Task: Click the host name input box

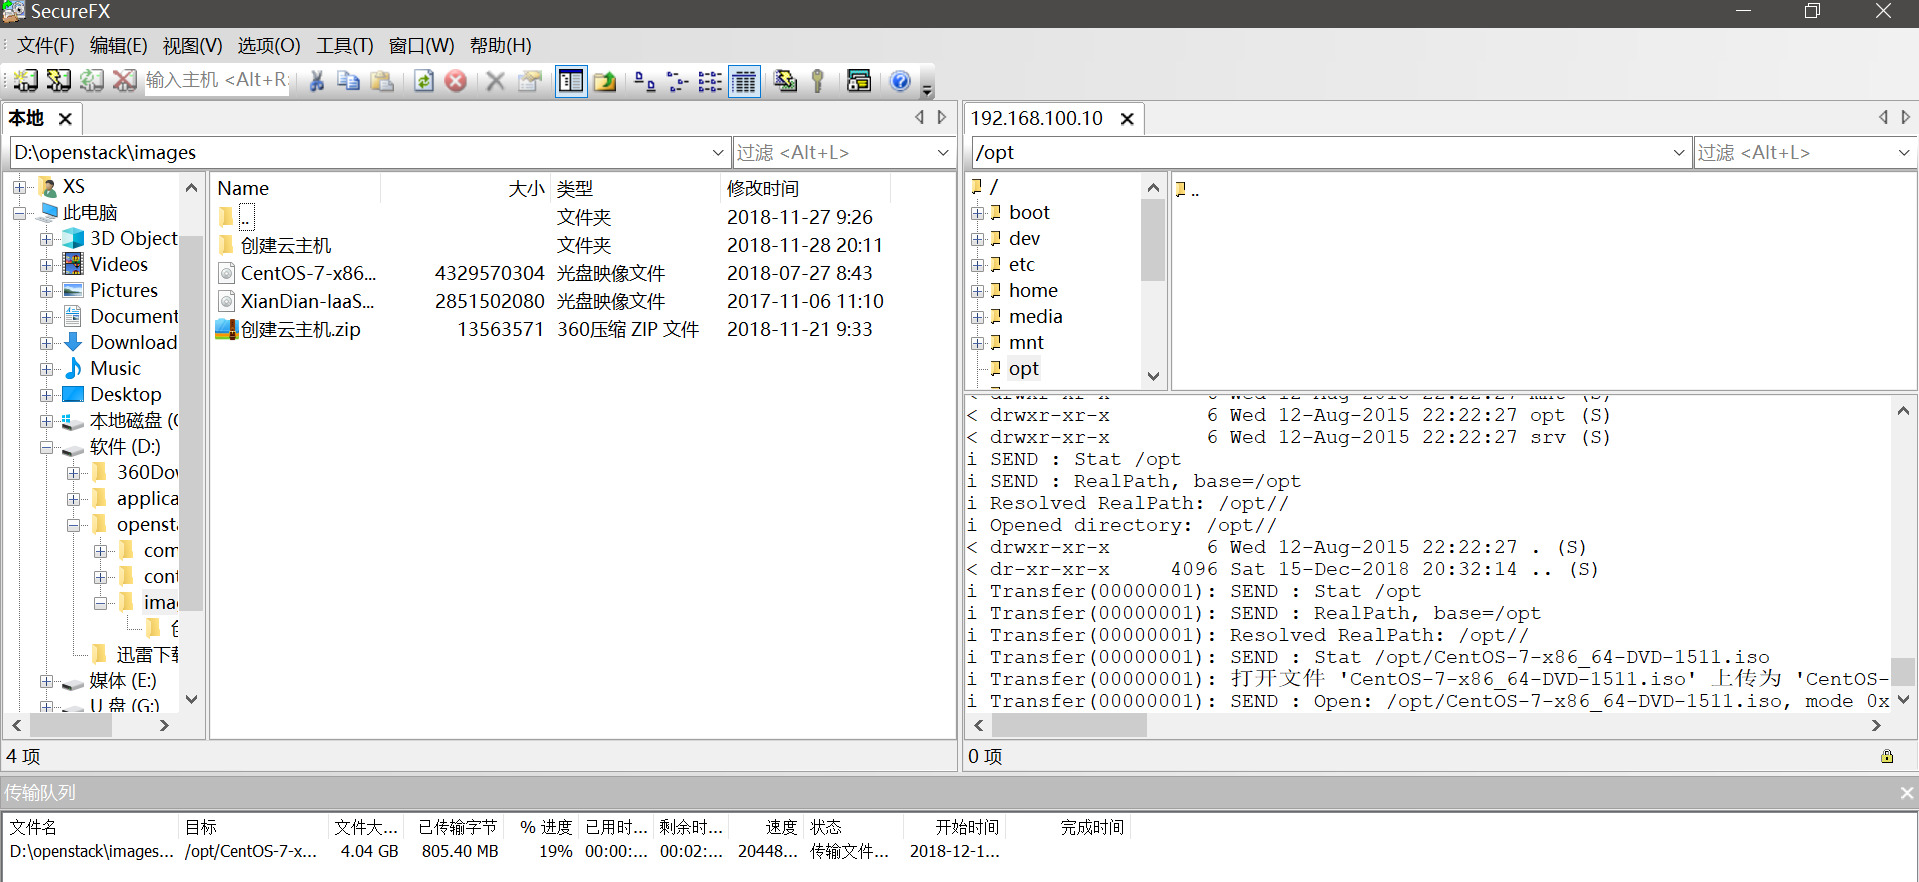Action: tap(216, 80)
